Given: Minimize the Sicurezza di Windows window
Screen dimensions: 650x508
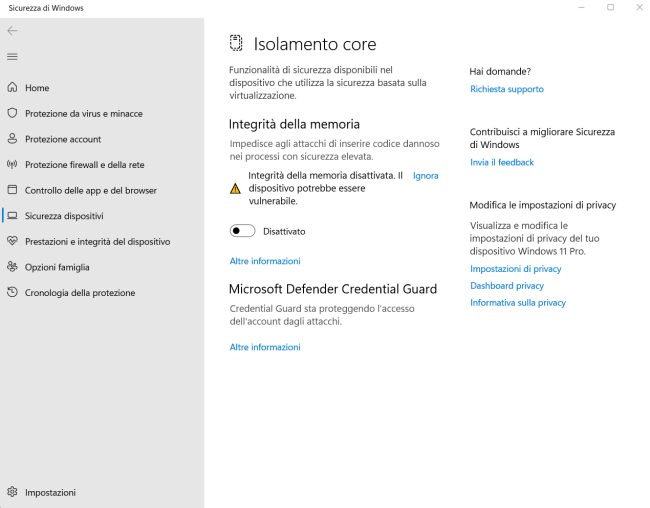Looking at the screenshot, I should point(581,7).
